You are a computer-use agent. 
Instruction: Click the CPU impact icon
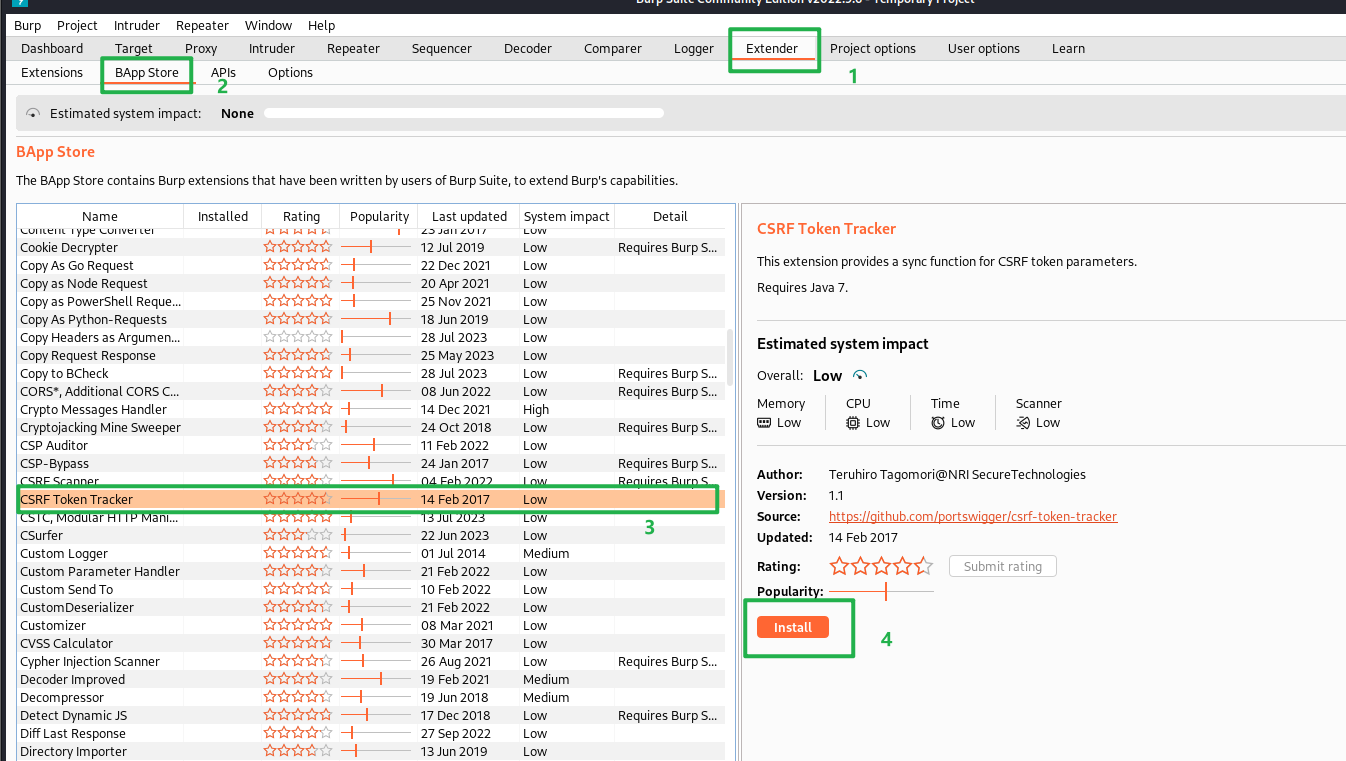point(853,423)
